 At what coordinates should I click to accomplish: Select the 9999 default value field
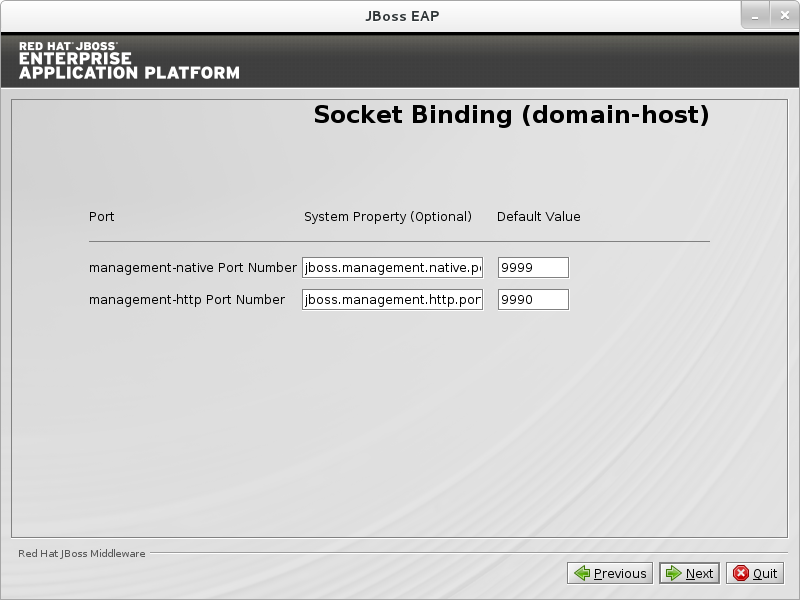[x=533, y=267]
